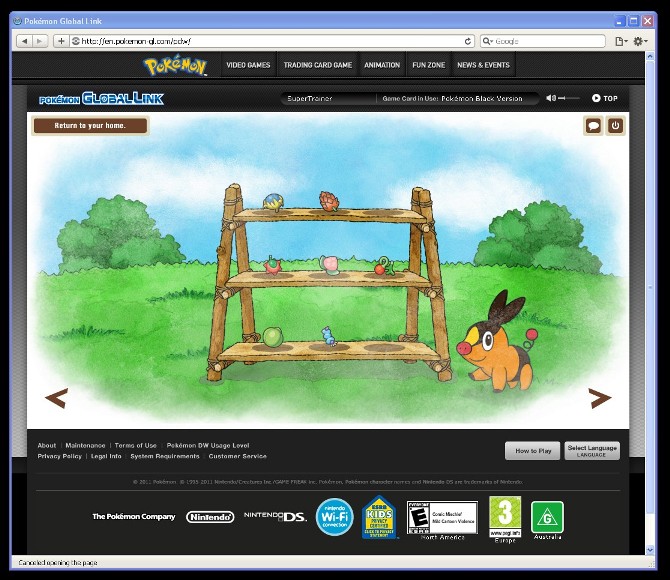Open the Privacy Policy footer link
Image resolution: width=670 pixels, height=580 pixels.
tap(59, 456)
